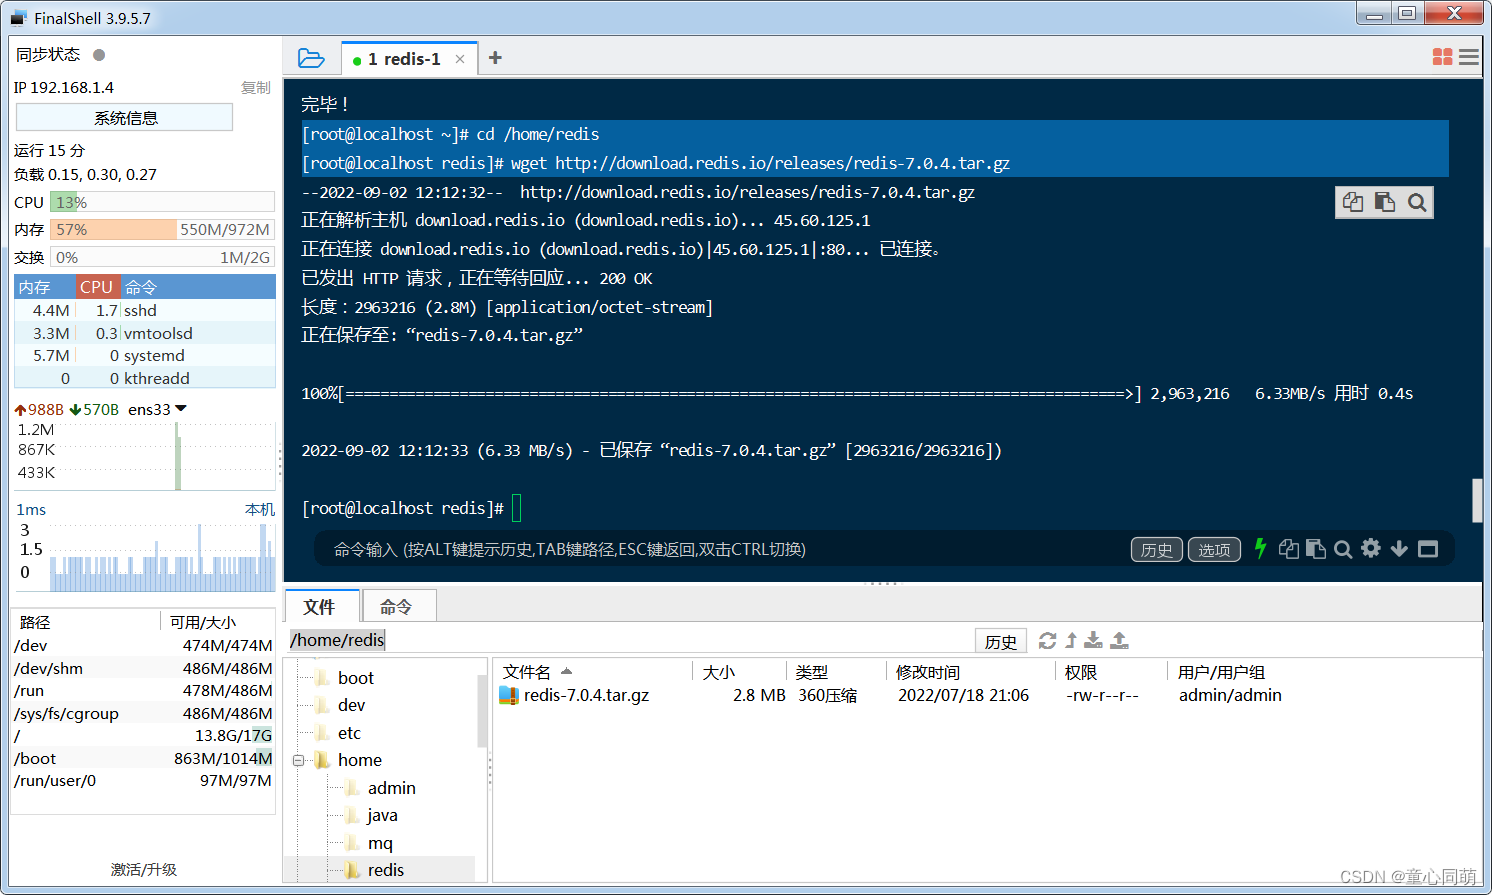Click the sync status indicator dot
The height and width of the screenshot is (895, 1492).
click(99, 55)
